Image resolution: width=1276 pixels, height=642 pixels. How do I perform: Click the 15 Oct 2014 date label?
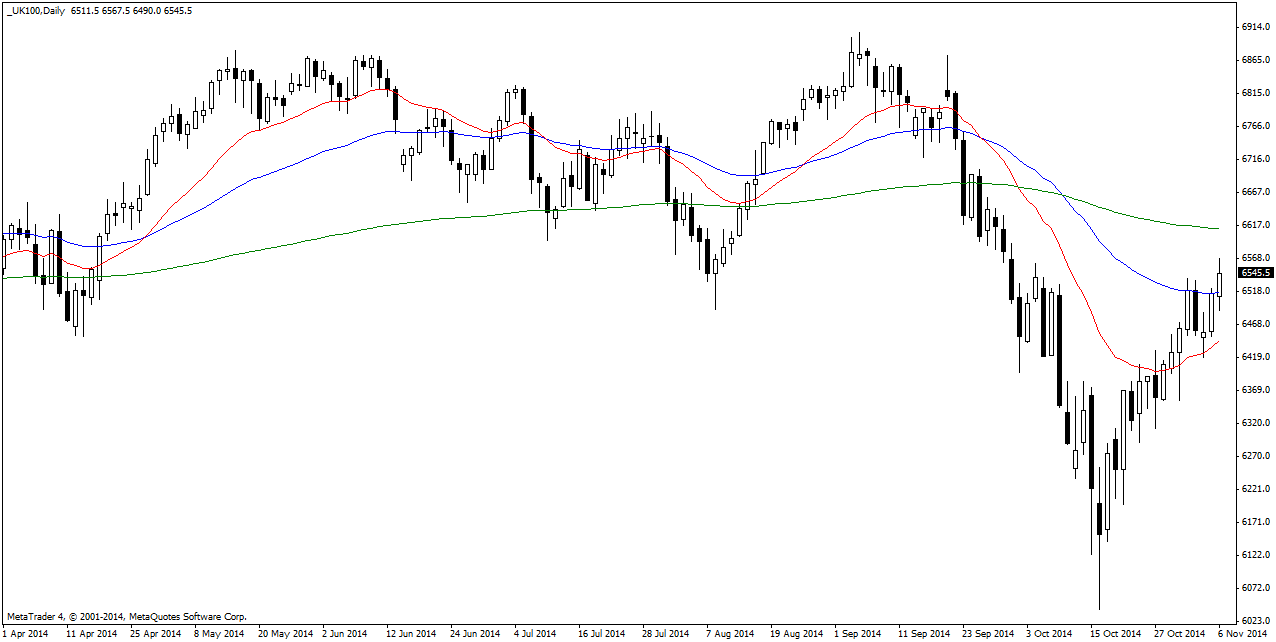click(x=1115, y=634)
